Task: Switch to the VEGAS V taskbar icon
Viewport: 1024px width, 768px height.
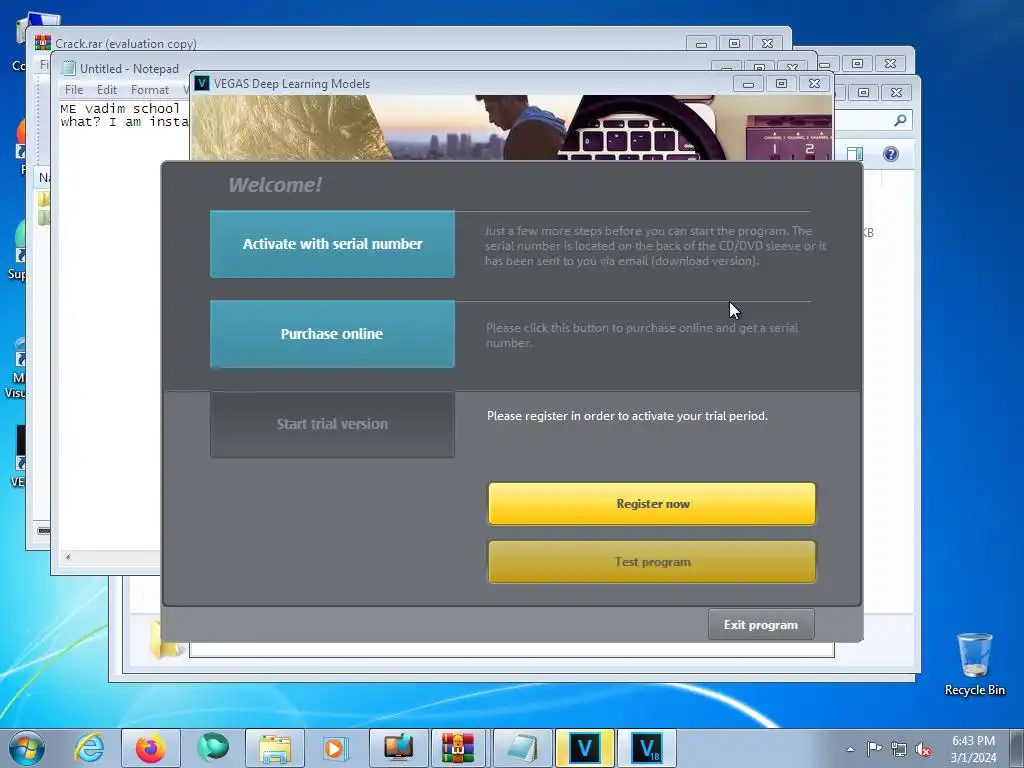Action: pyautogui.click(x=584, y=748)
